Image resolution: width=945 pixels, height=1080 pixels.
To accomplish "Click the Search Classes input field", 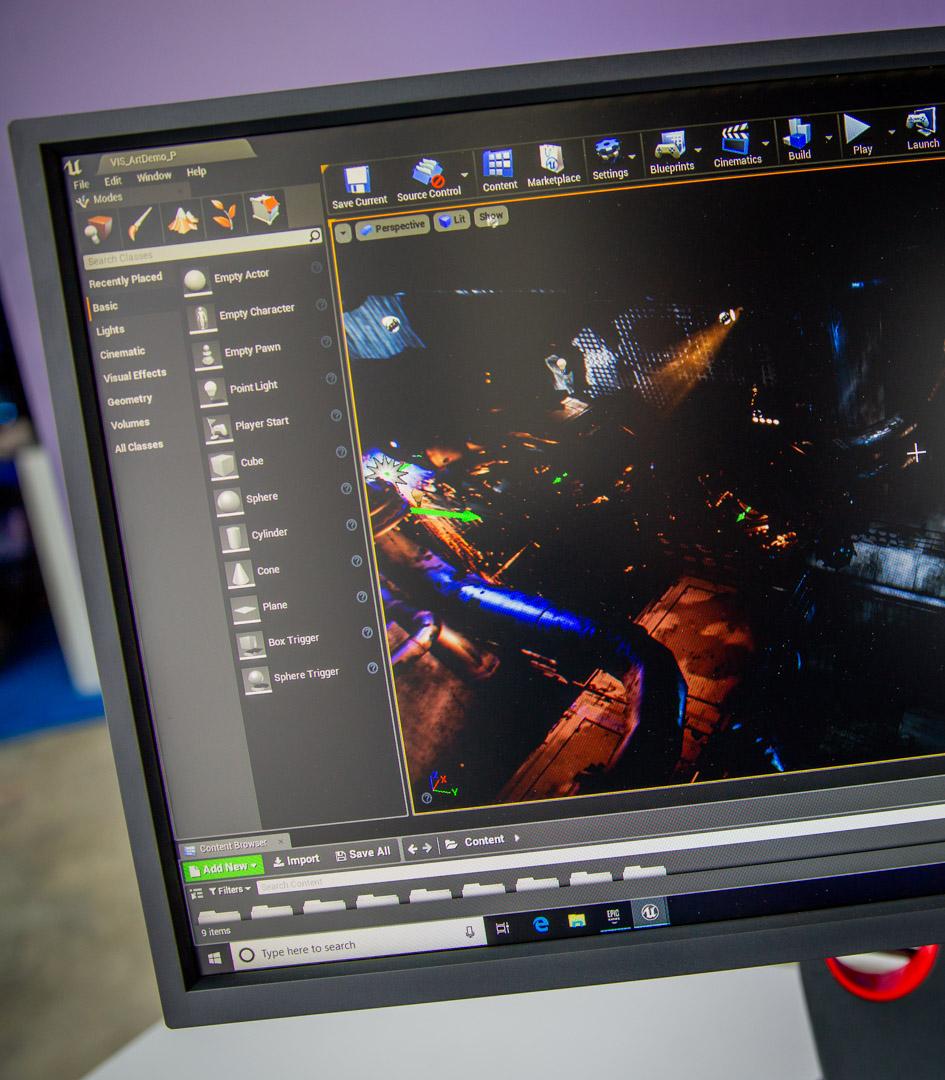I will pos(202,249).
